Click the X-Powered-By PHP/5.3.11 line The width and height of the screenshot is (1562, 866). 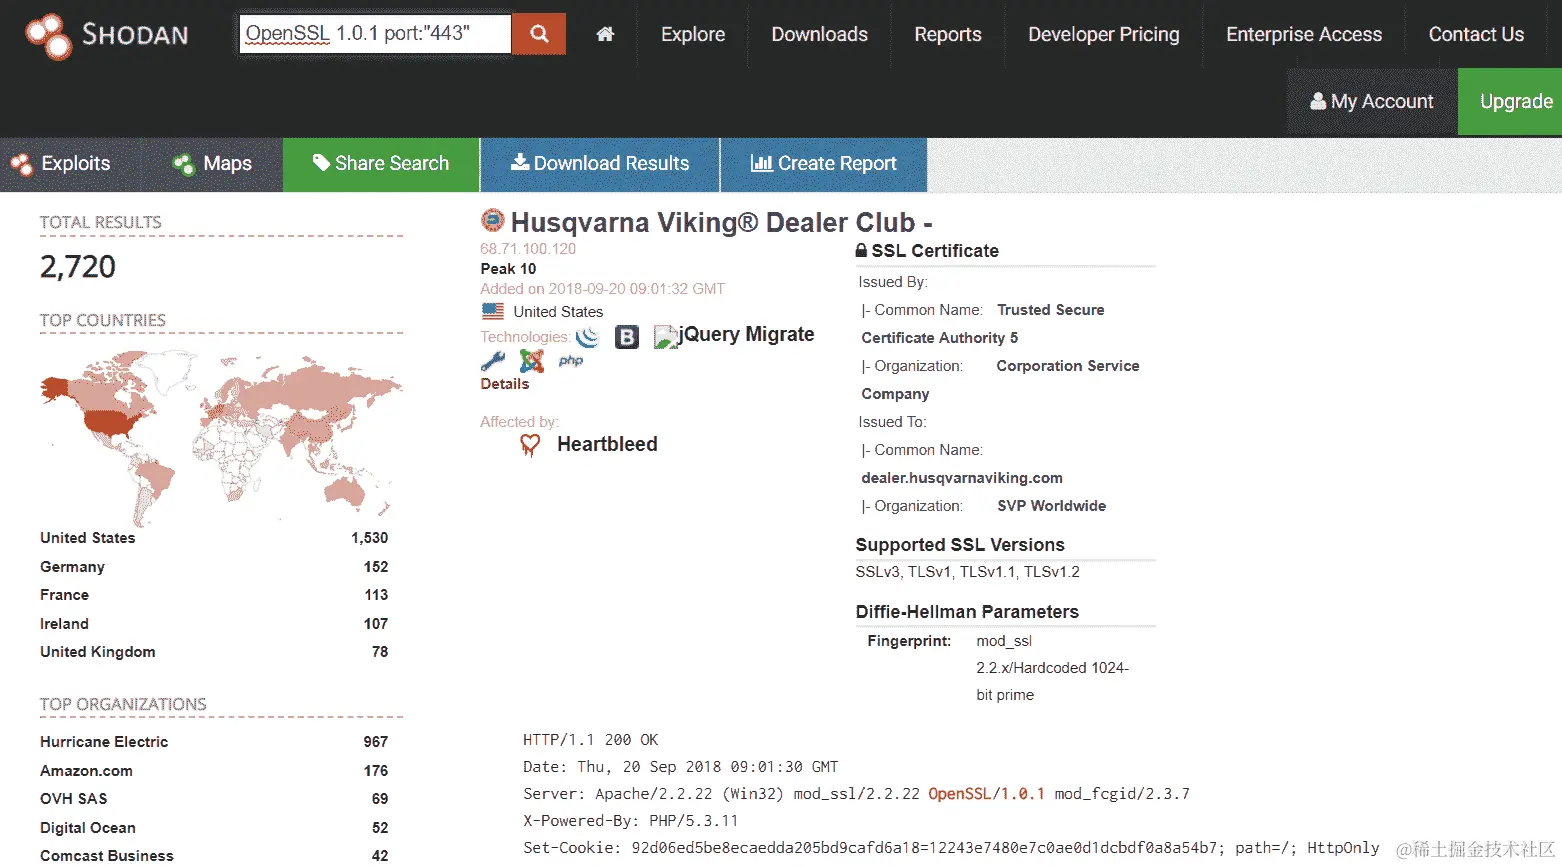pos(630,821)
